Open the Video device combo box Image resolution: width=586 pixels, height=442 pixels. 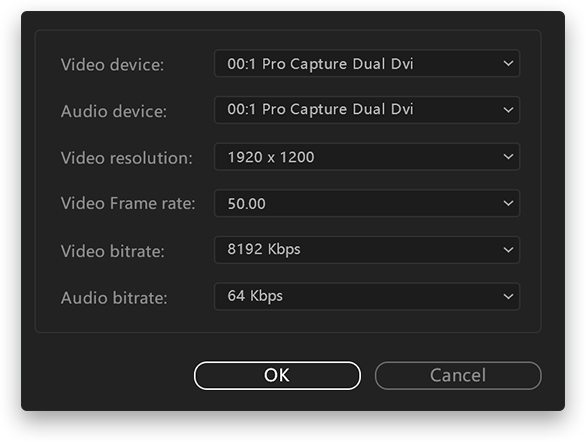point(367,64)
